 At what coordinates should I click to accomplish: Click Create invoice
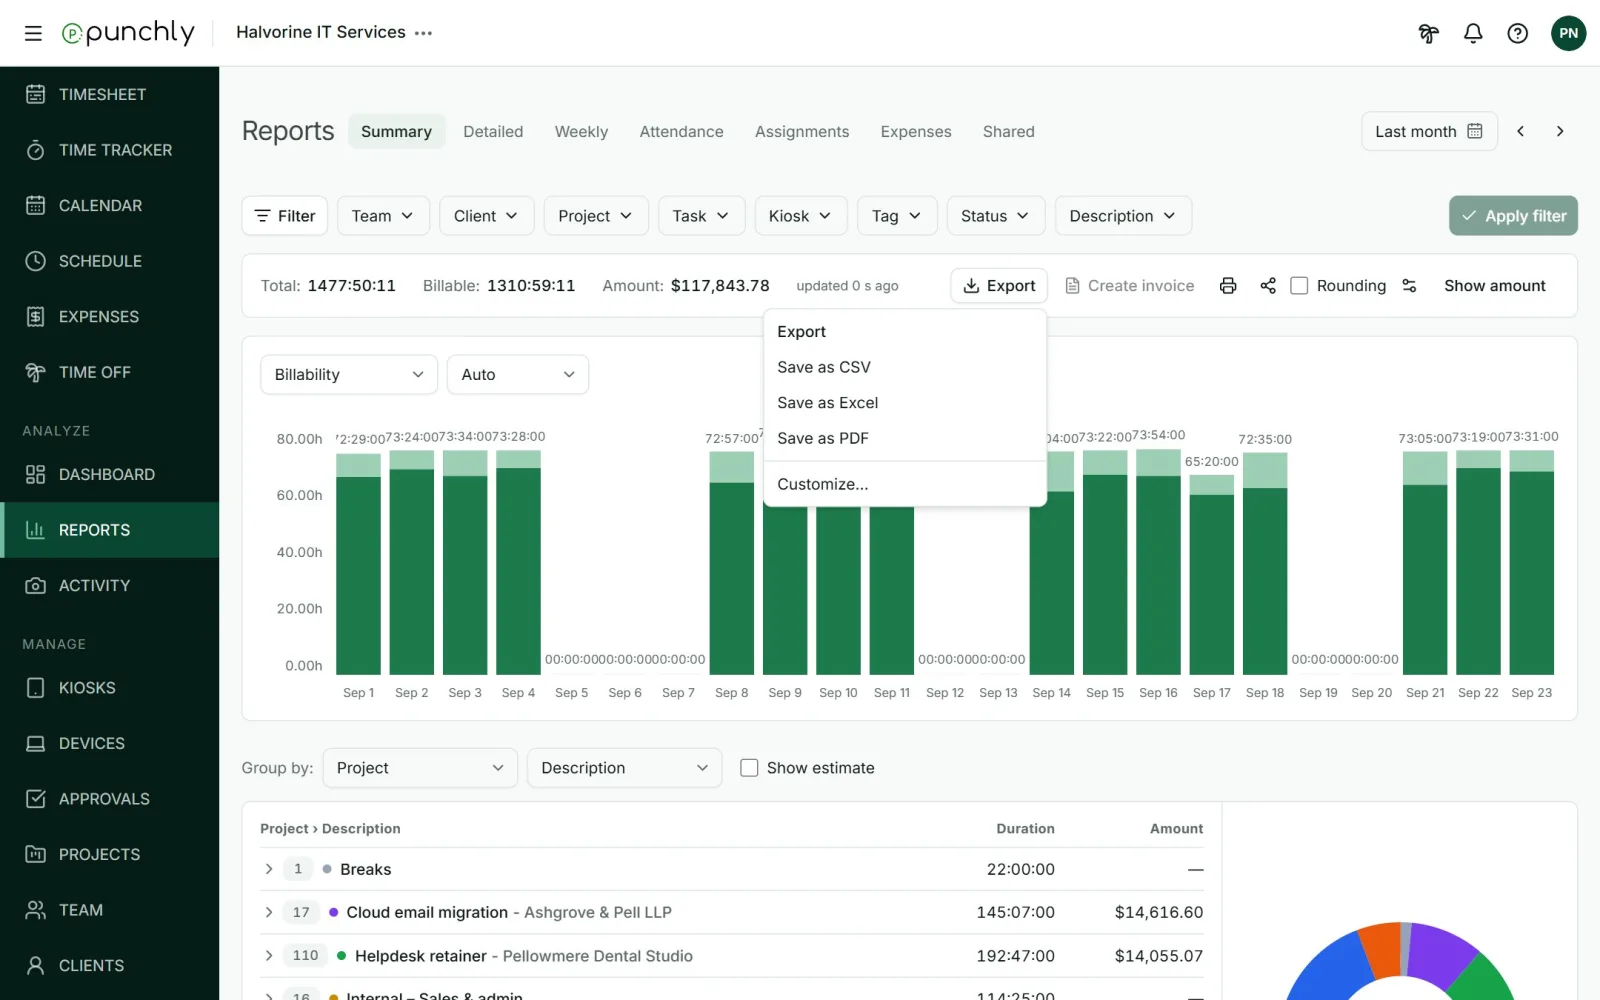coord(1130,286)
